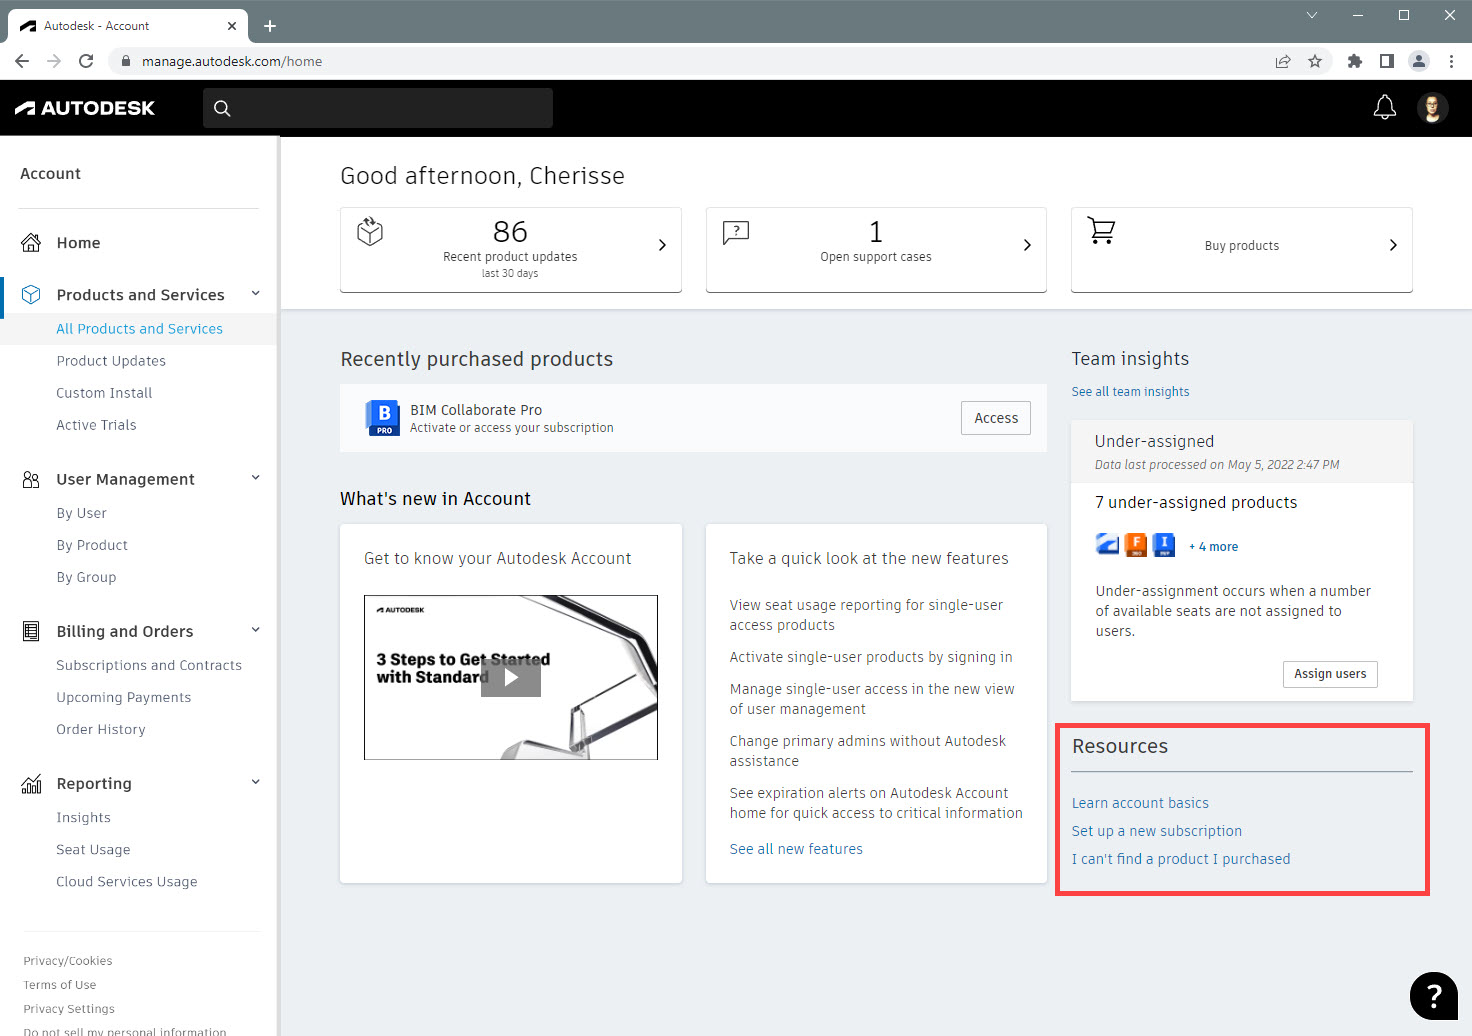Open Custom Install page
Image resolution: width=1472 pixels, height=1036 pixels.
[104, 393]
